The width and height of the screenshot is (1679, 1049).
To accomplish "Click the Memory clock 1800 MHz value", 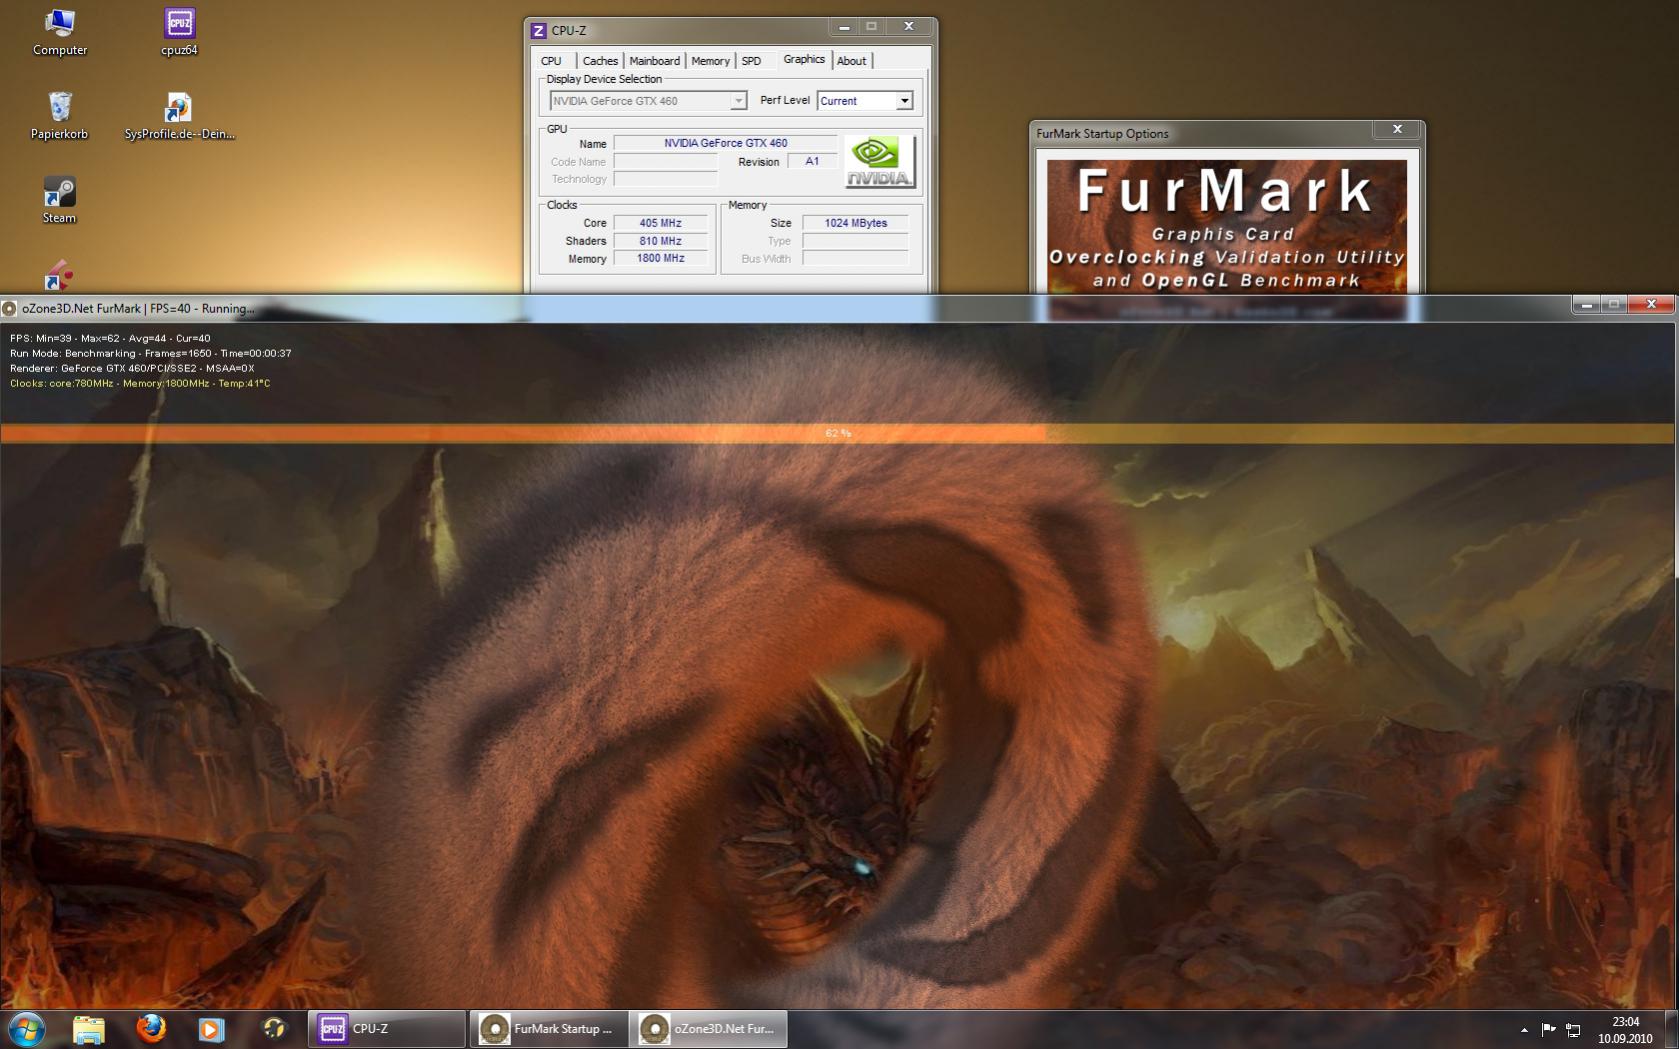I will point(660,258).
